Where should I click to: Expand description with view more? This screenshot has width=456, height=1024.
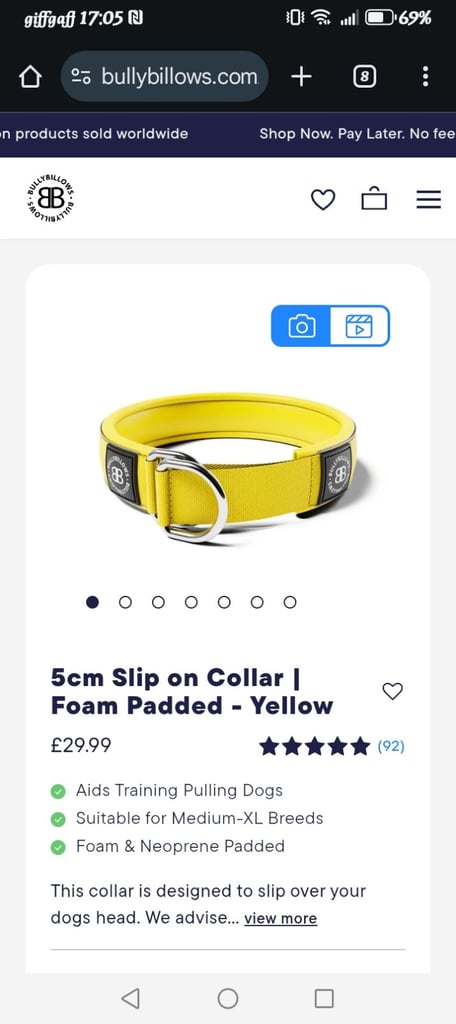pos(280,918)
